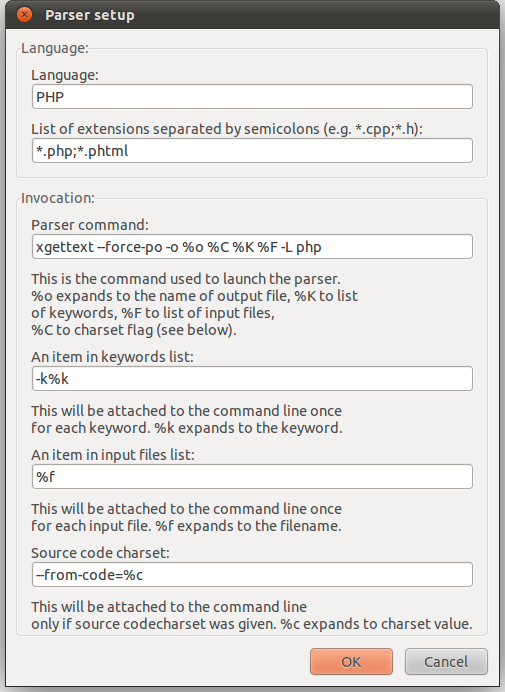
Task: Focus the Source code charset field
Action: click(x=252, y=575)
